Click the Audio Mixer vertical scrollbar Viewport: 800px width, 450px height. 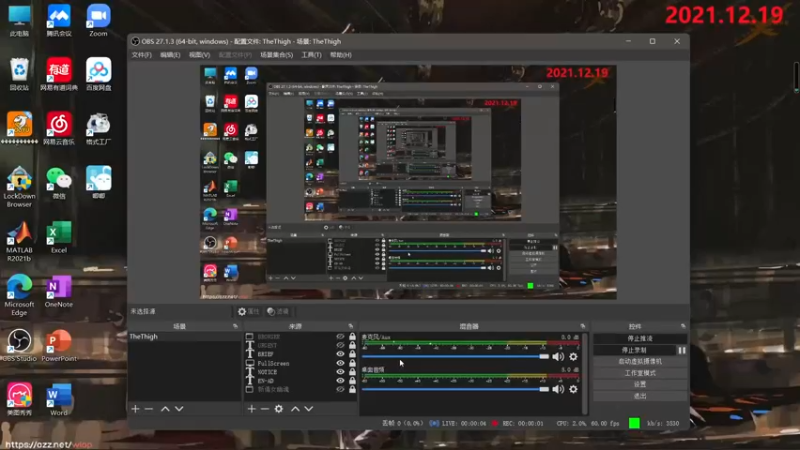585,373
